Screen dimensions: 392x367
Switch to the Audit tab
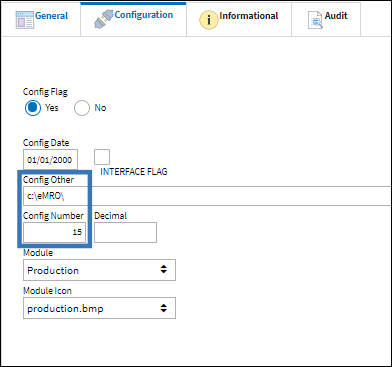(326, 19)
